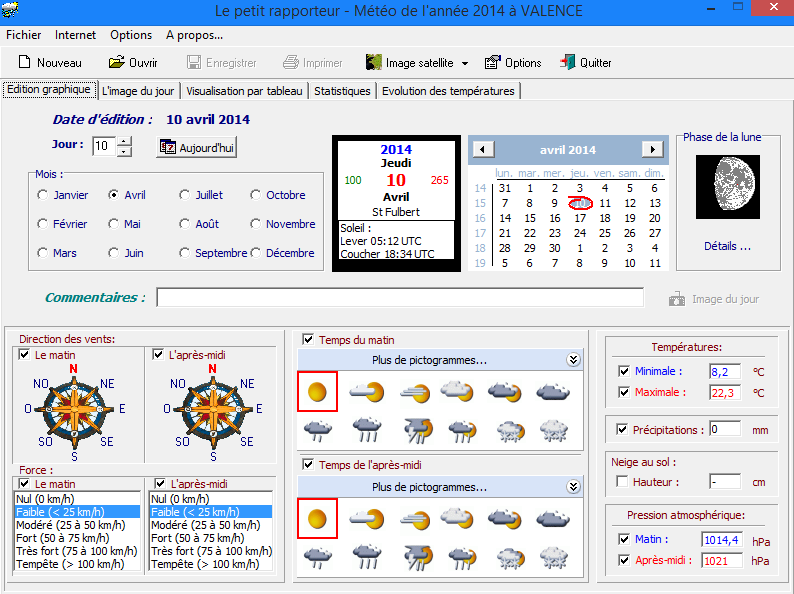Click the Aujourd'hui button
Screen dimensions: 794x594
pyautogui.click(x=196, y=147)
